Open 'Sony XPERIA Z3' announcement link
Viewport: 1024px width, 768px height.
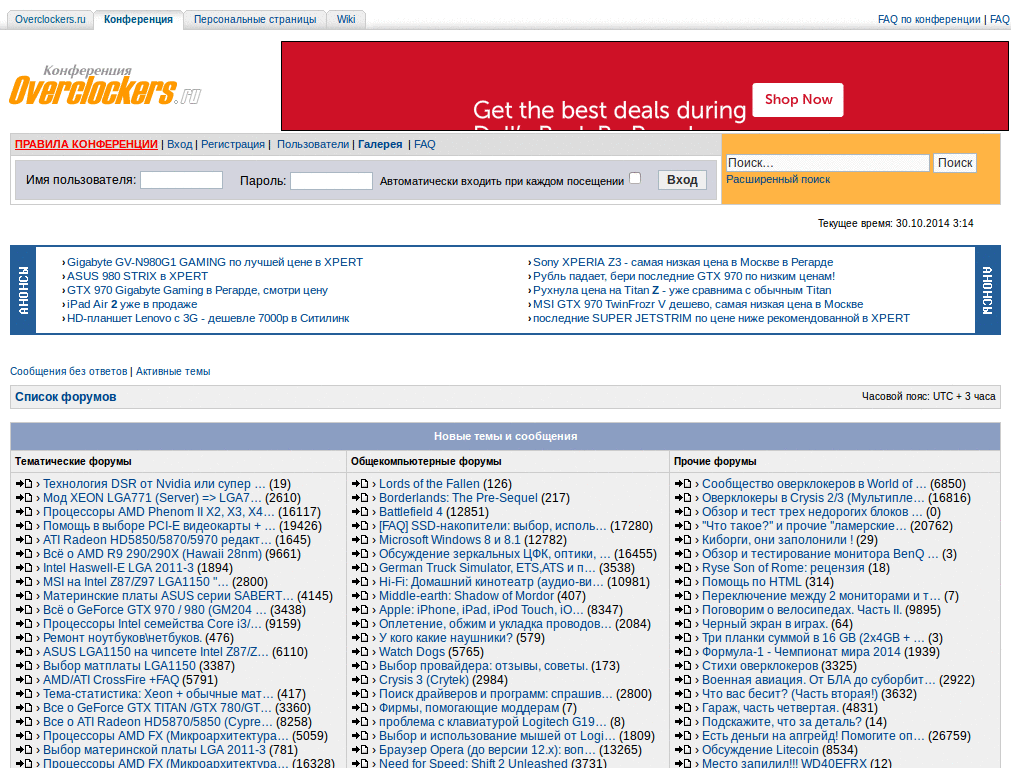coord(683,262)
